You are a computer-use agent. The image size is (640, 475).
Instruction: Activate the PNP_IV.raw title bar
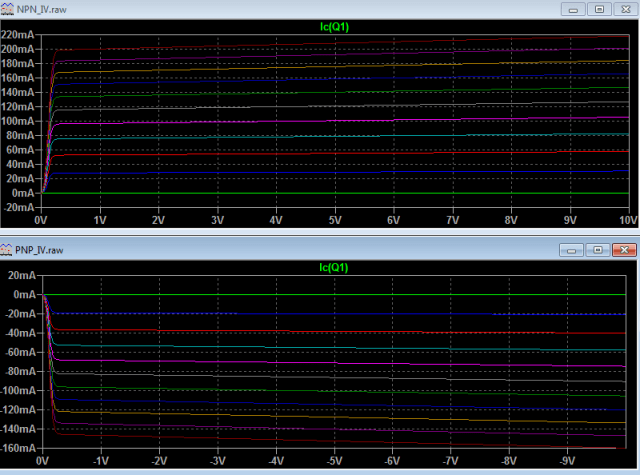pos(300,248)
